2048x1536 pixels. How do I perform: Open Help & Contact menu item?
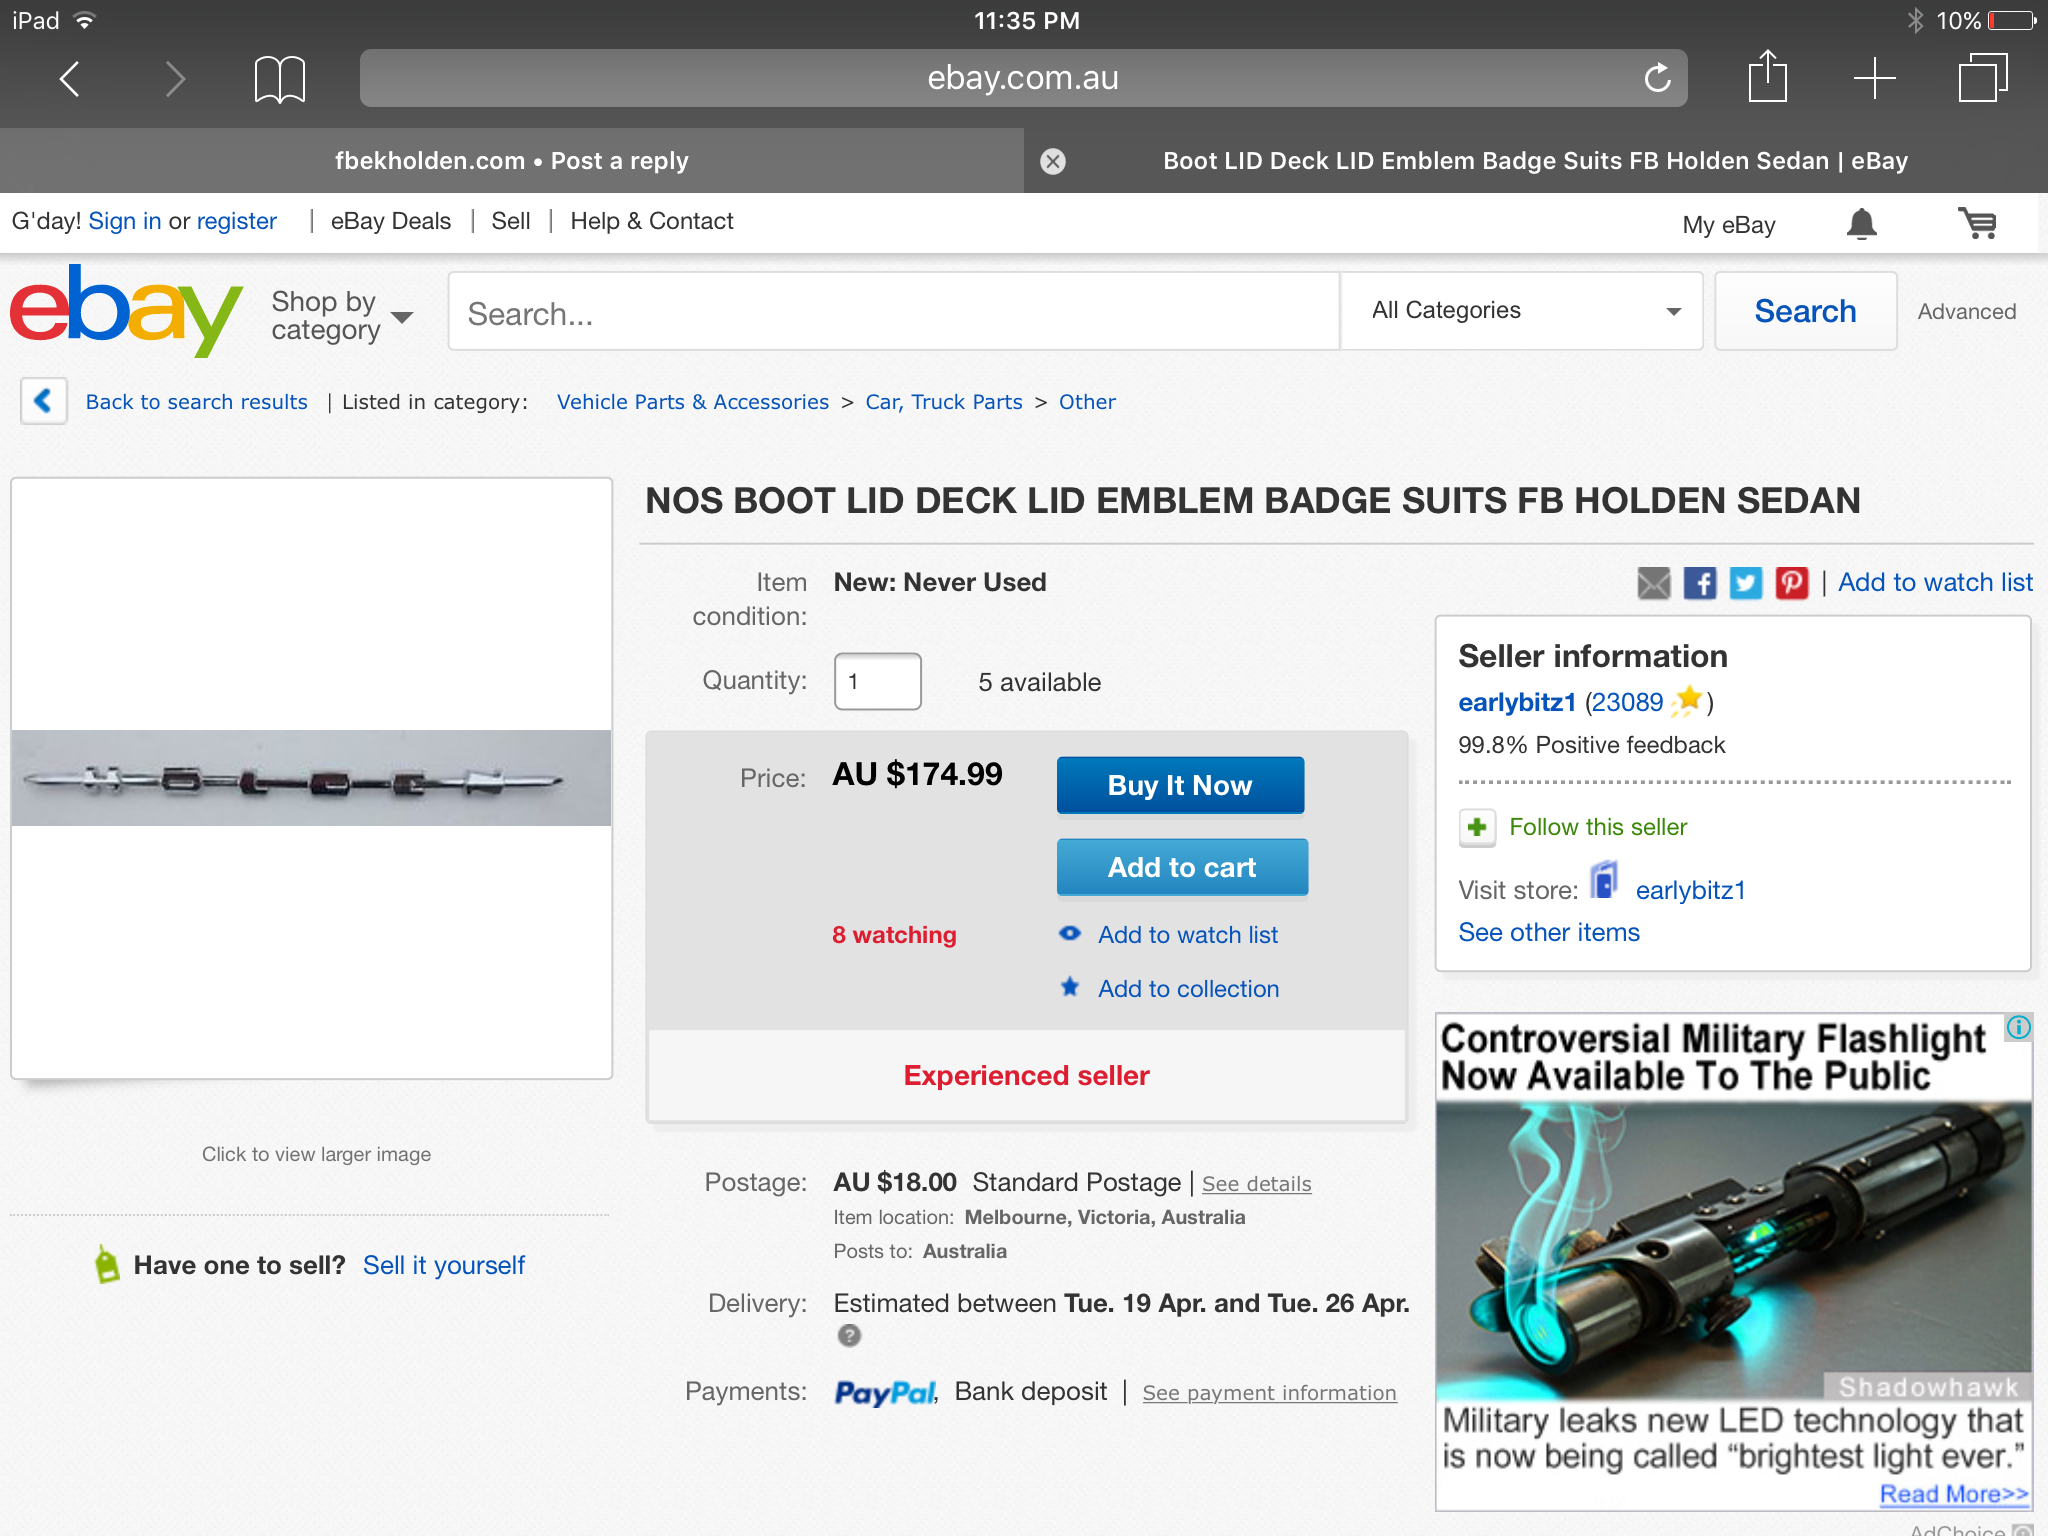[x=651, y=221]
